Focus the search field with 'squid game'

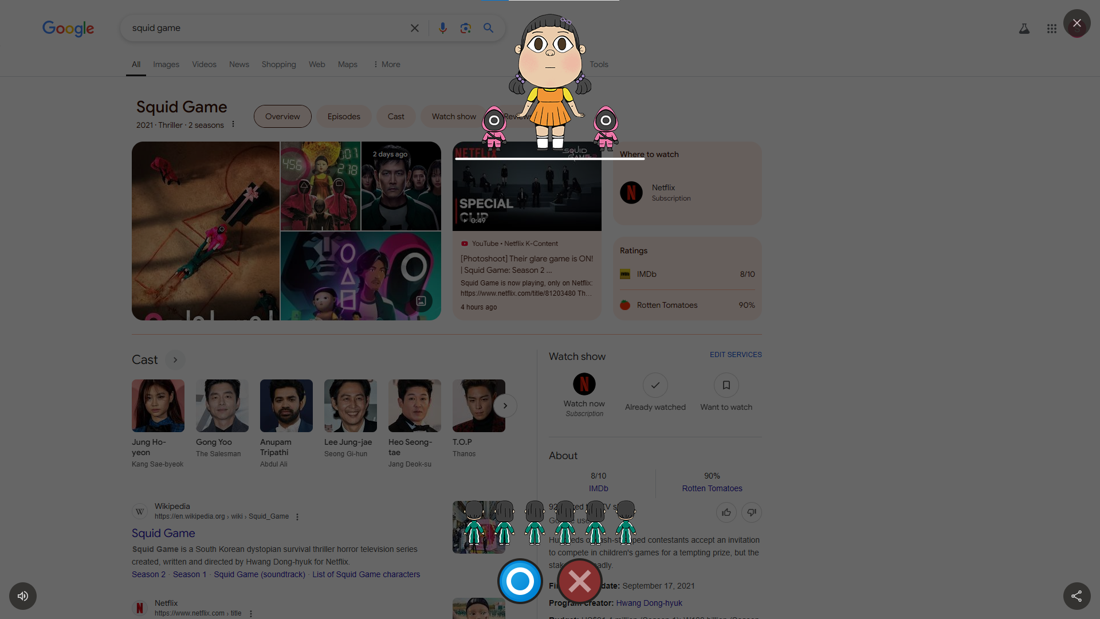click(x=267, y=28)
